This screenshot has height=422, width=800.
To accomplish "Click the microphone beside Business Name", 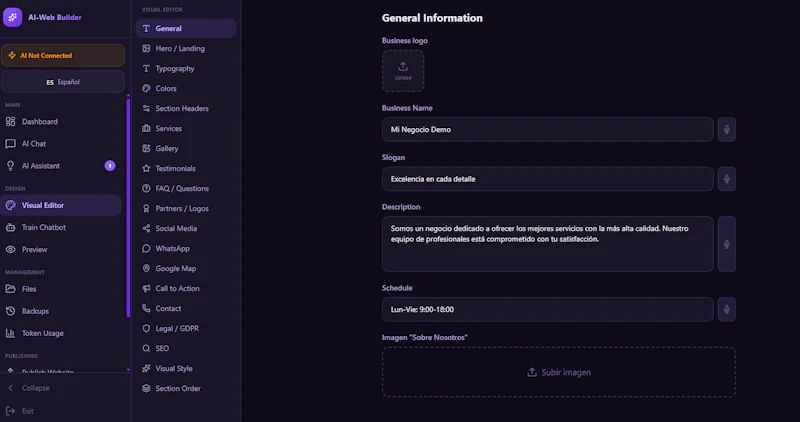I will point(727,130).
